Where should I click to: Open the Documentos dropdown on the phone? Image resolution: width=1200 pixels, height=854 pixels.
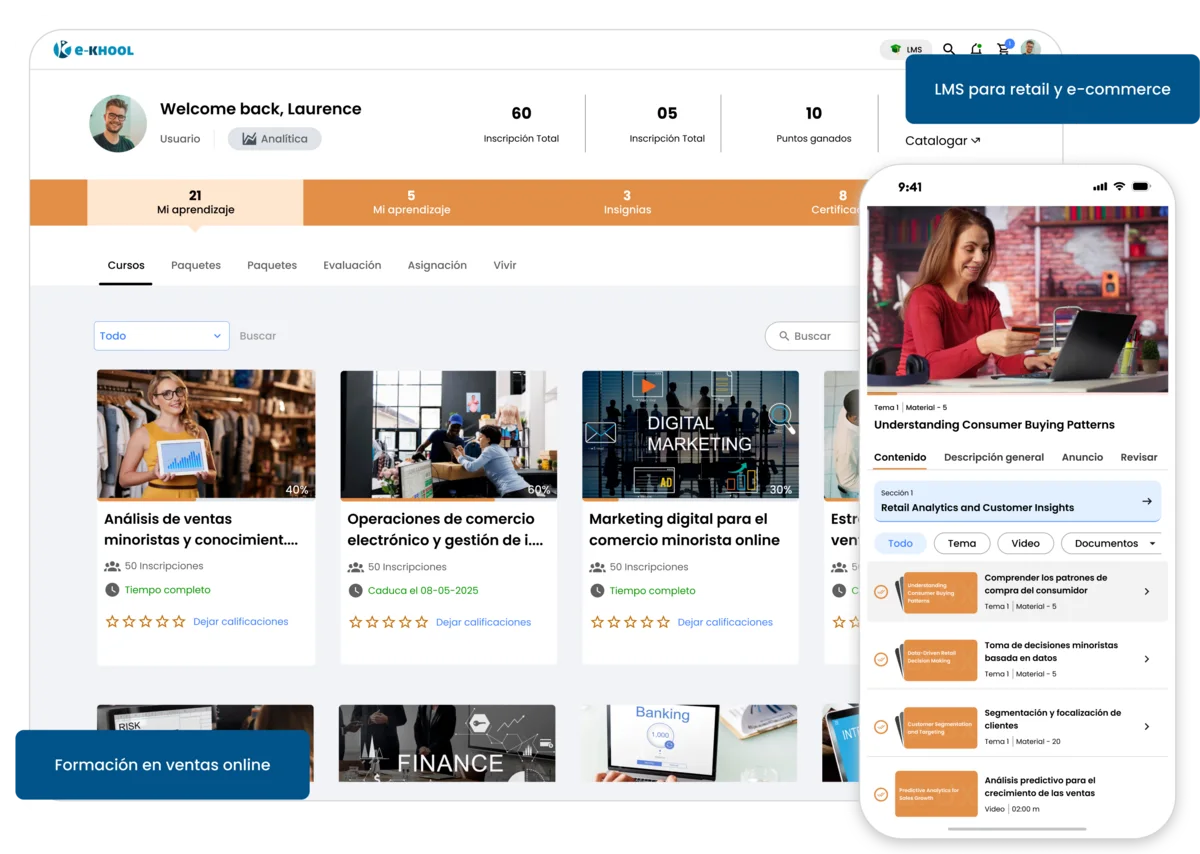[x=1110, y=543]
